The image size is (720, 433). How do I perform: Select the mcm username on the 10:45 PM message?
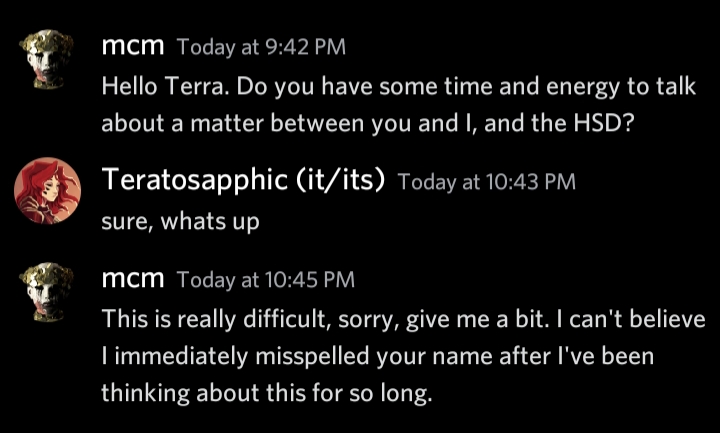(133, 279)
